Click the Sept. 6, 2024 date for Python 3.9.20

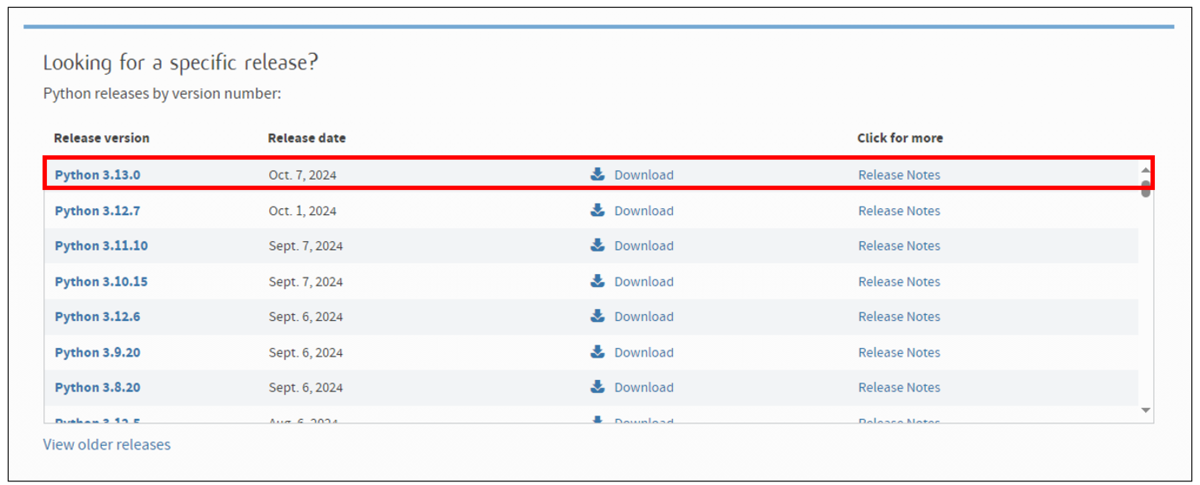coord(306,353)
